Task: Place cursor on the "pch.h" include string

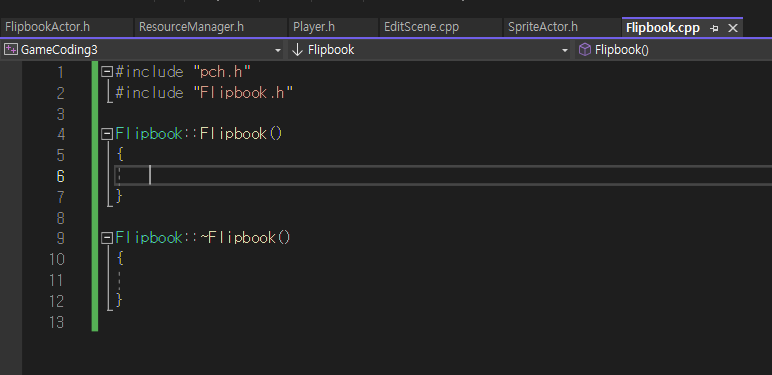Action: pos(222,72)
